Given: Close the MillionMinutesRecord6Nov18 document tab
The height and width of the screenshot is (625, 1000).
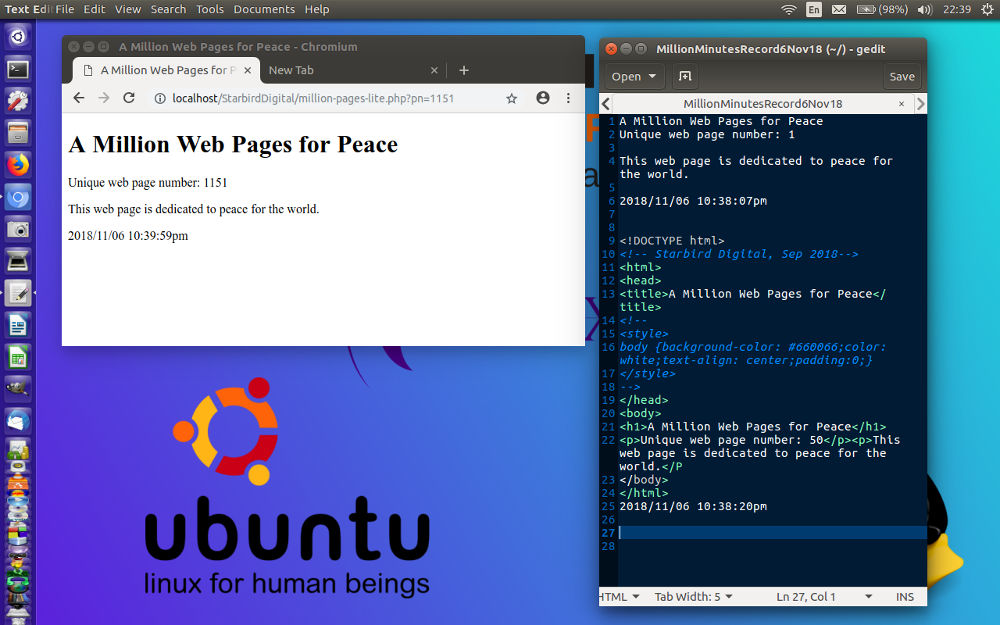Looking at the screenshot, I should click(901, 103).
